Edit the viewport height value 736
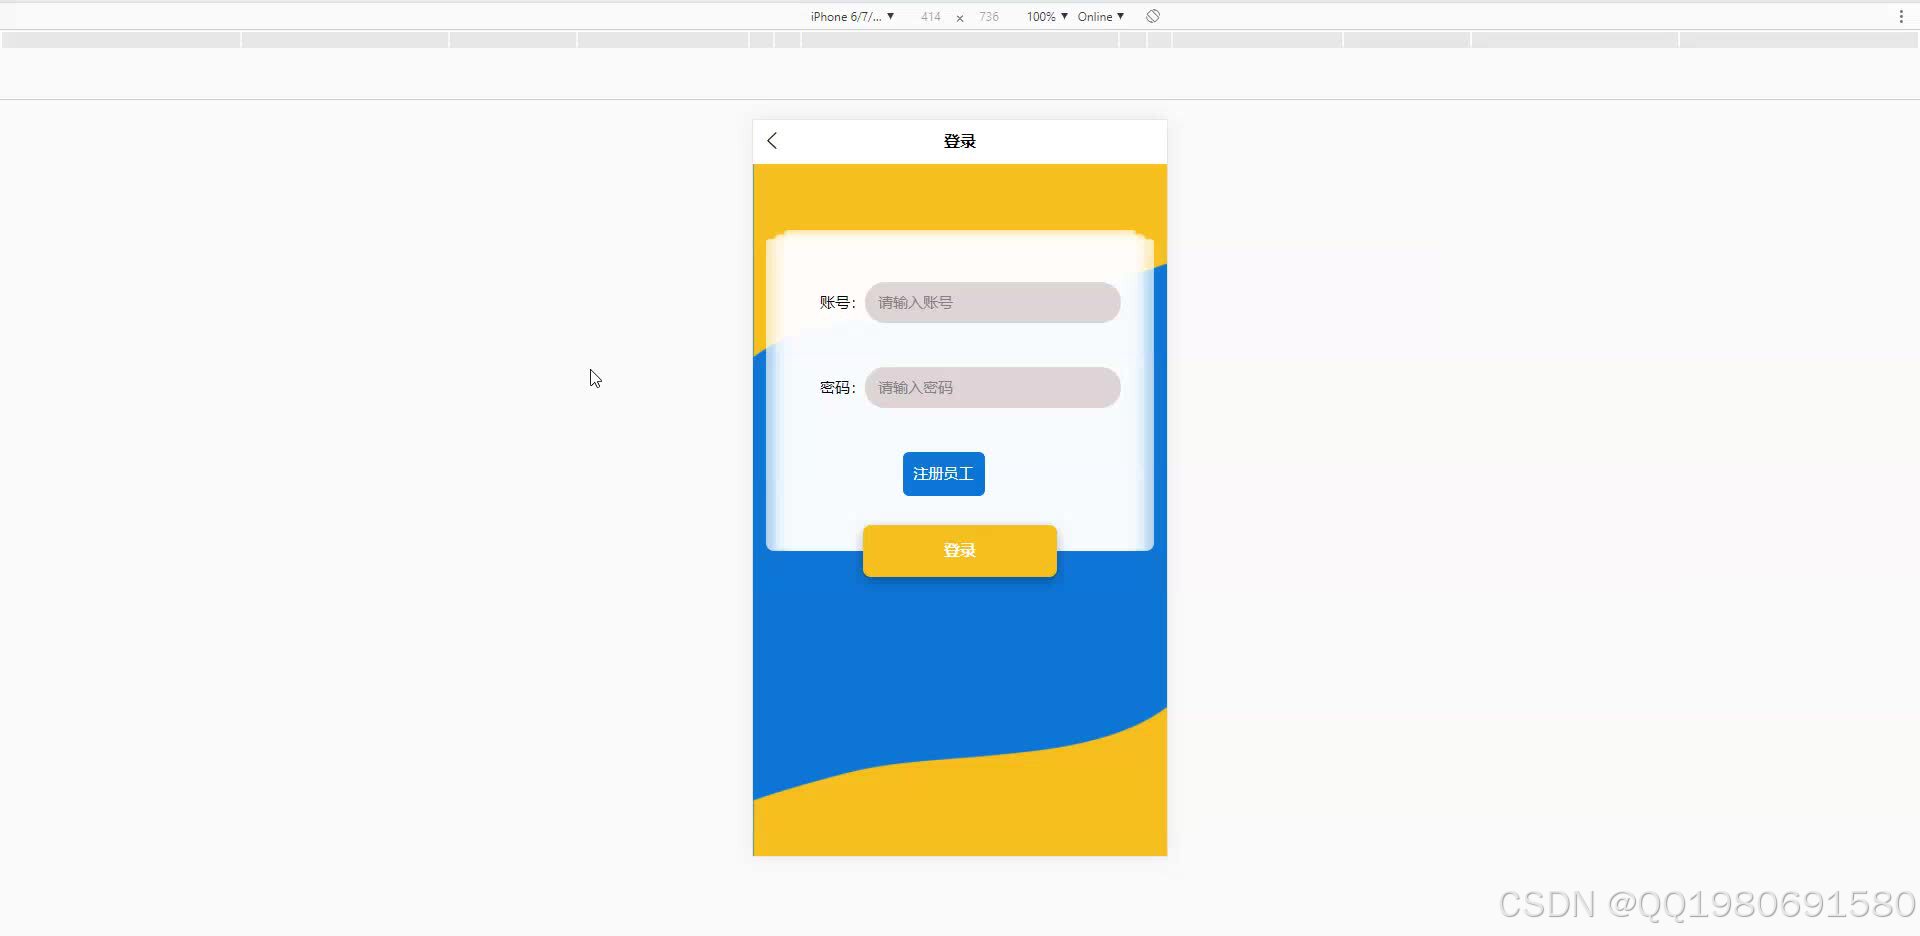Screen dimensions: 1920x936 coord(988,16)
